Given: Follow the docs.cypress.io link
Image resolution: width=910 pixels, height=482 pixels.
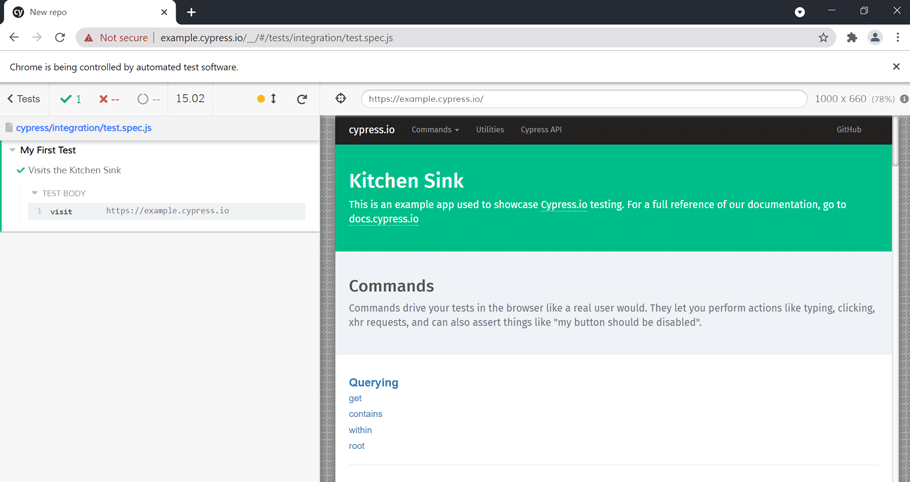Looking at the screenshot, I should tap(383, 219).
